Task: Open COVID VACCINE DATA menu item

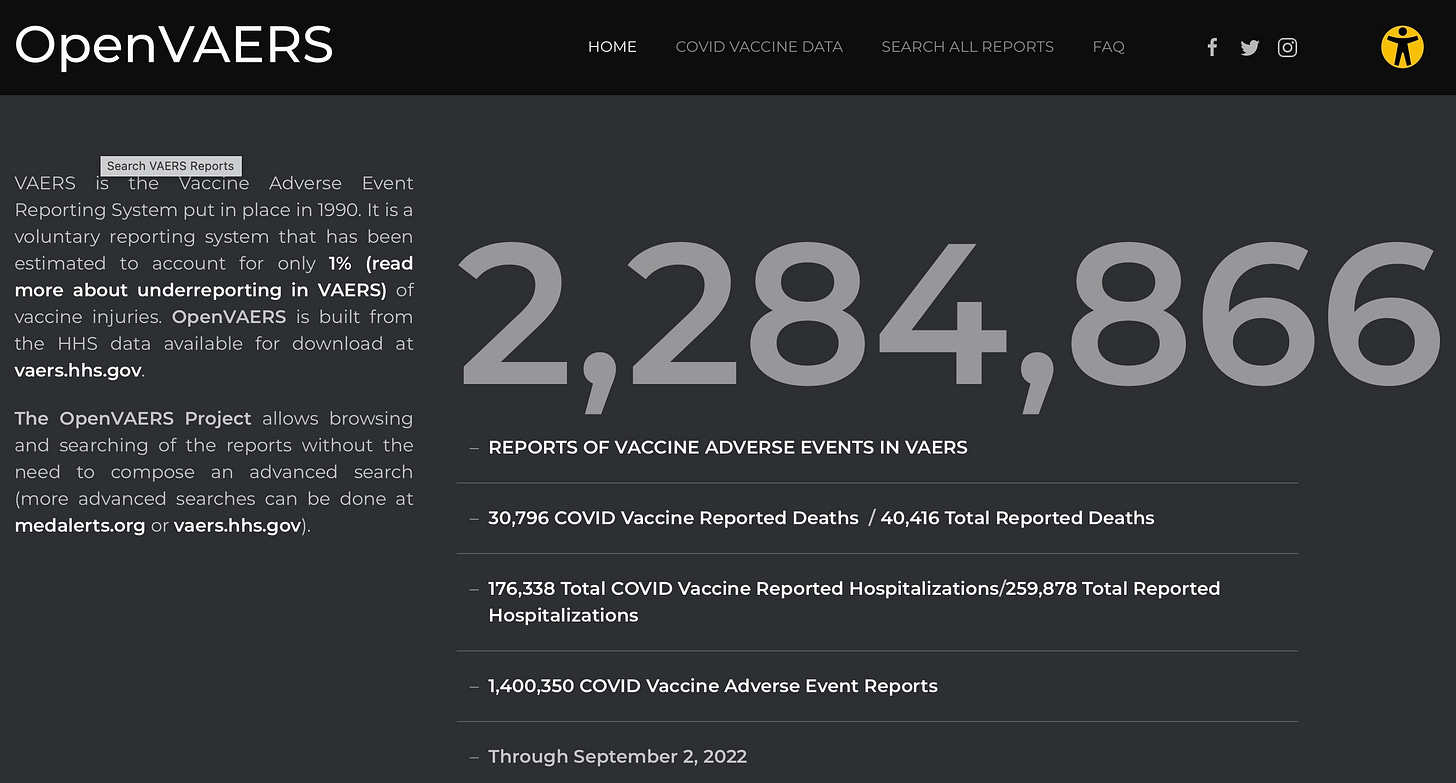Action: pos(759,47)
